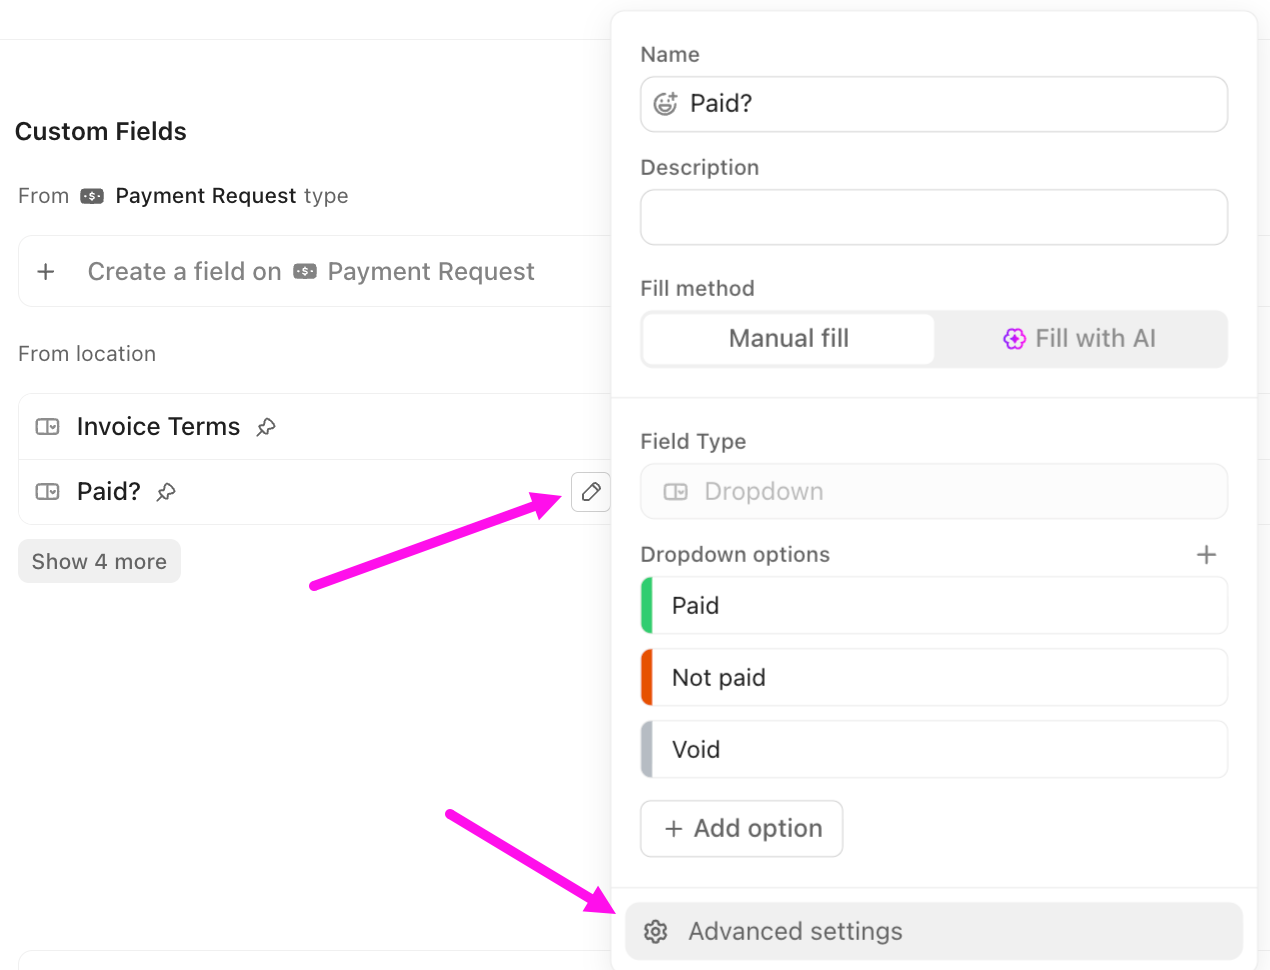
Task: Open Advanced settings
Action: (x=934, y=931)
